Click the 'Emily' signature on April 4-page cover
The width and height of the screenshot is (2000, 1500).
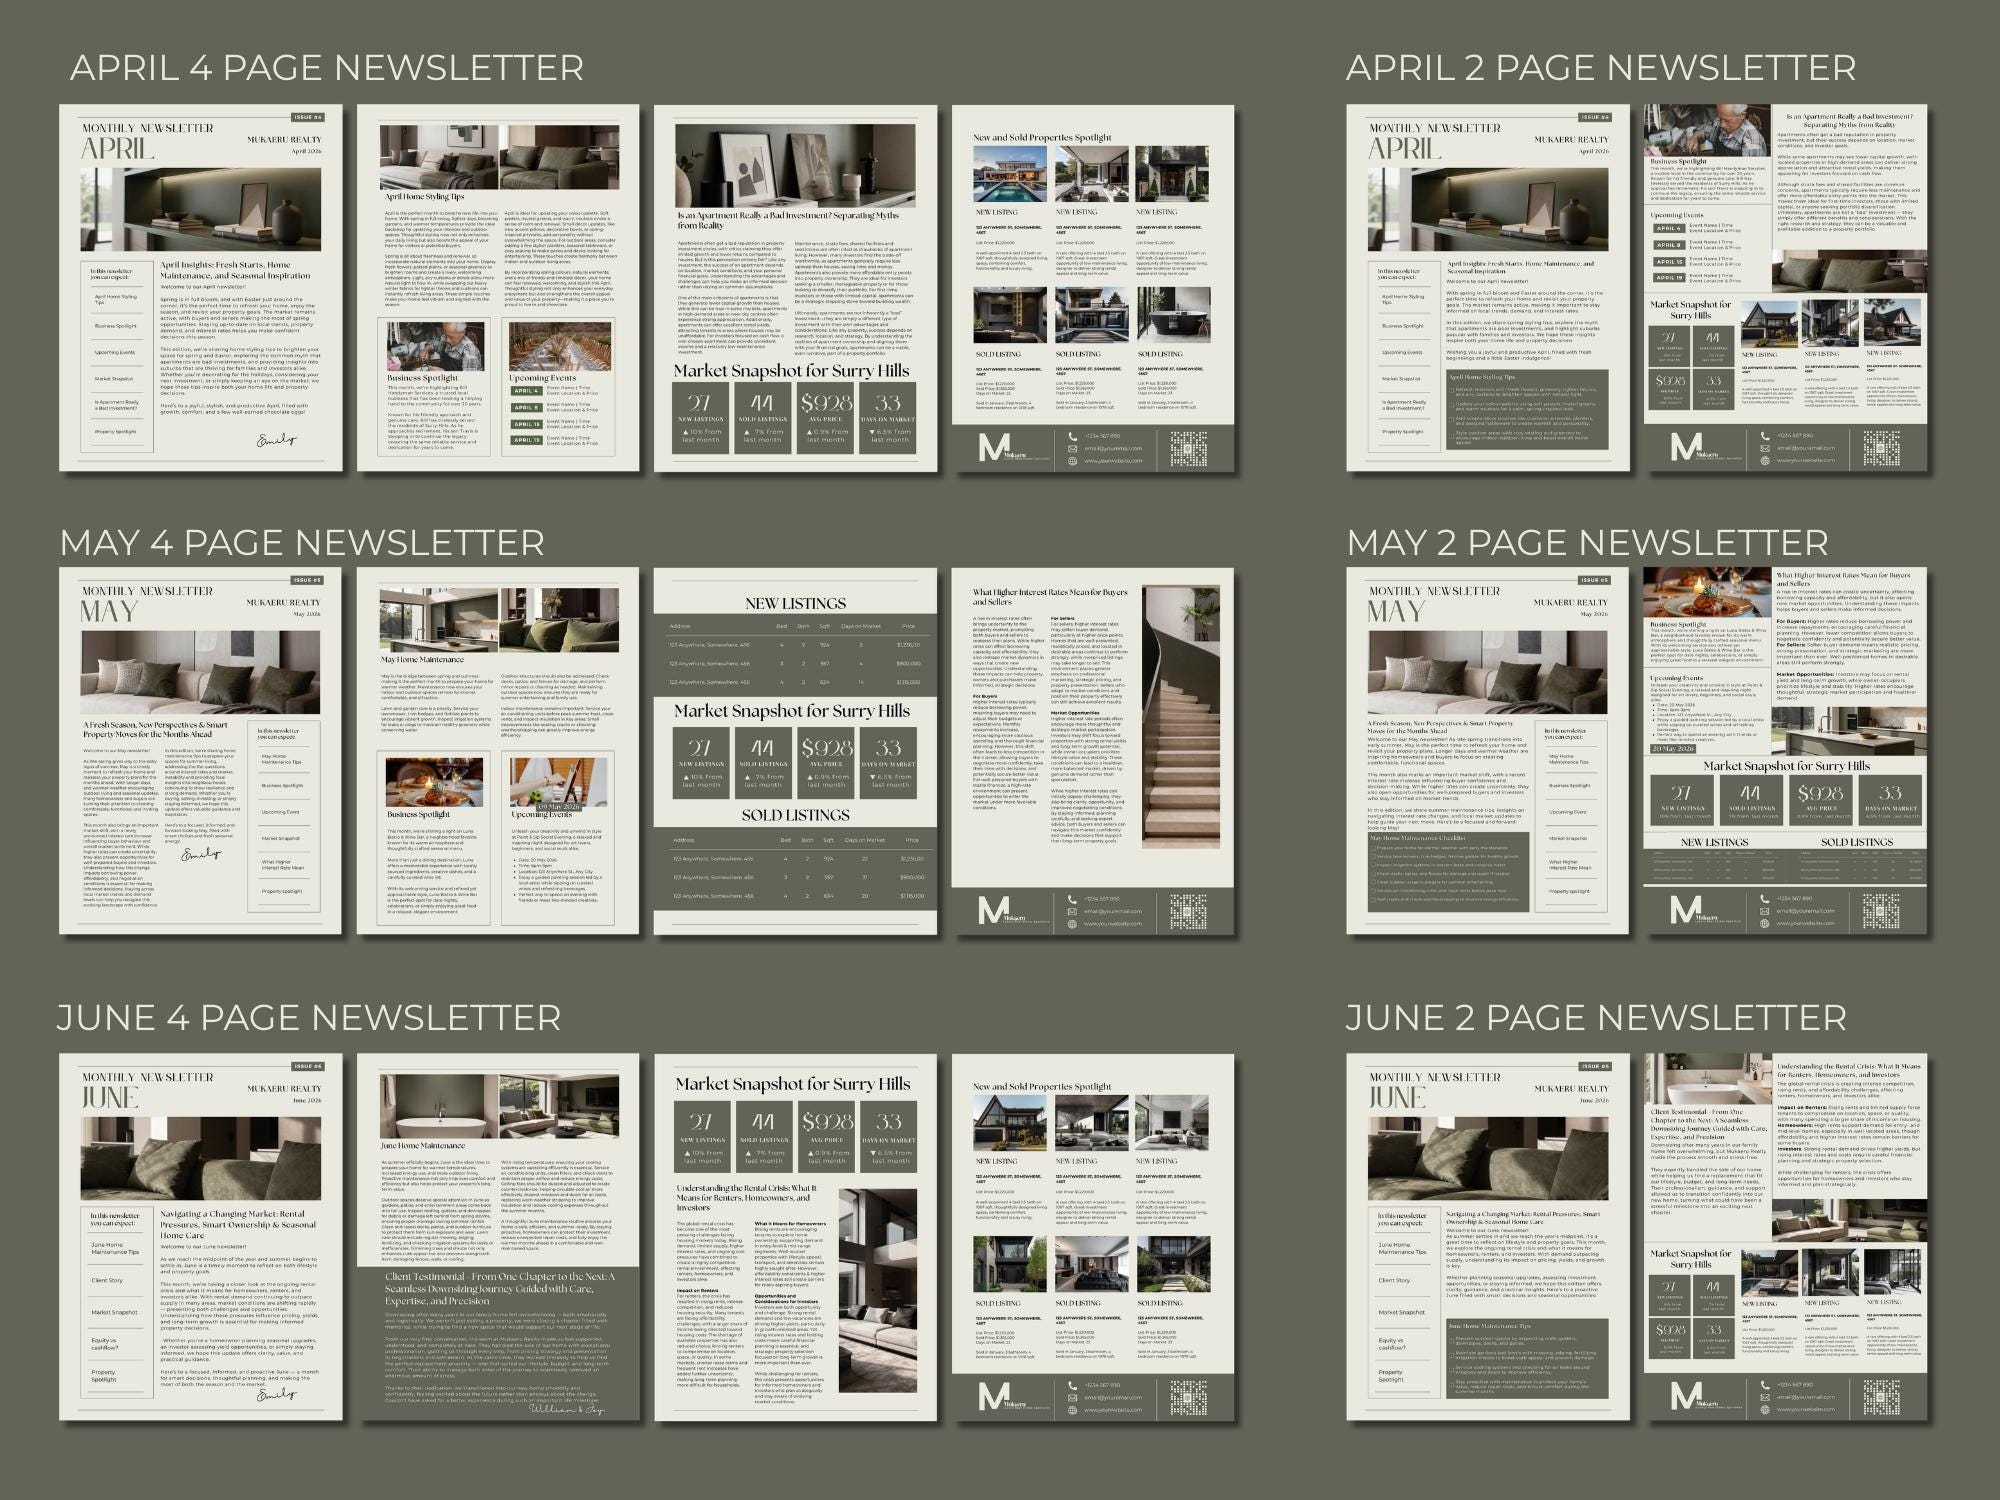(x=276, y=439)
